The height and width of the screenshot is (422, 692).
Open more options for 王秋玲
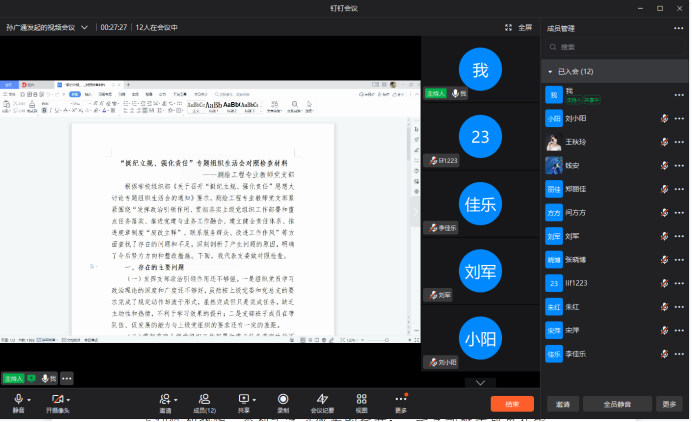pos(679,142)
